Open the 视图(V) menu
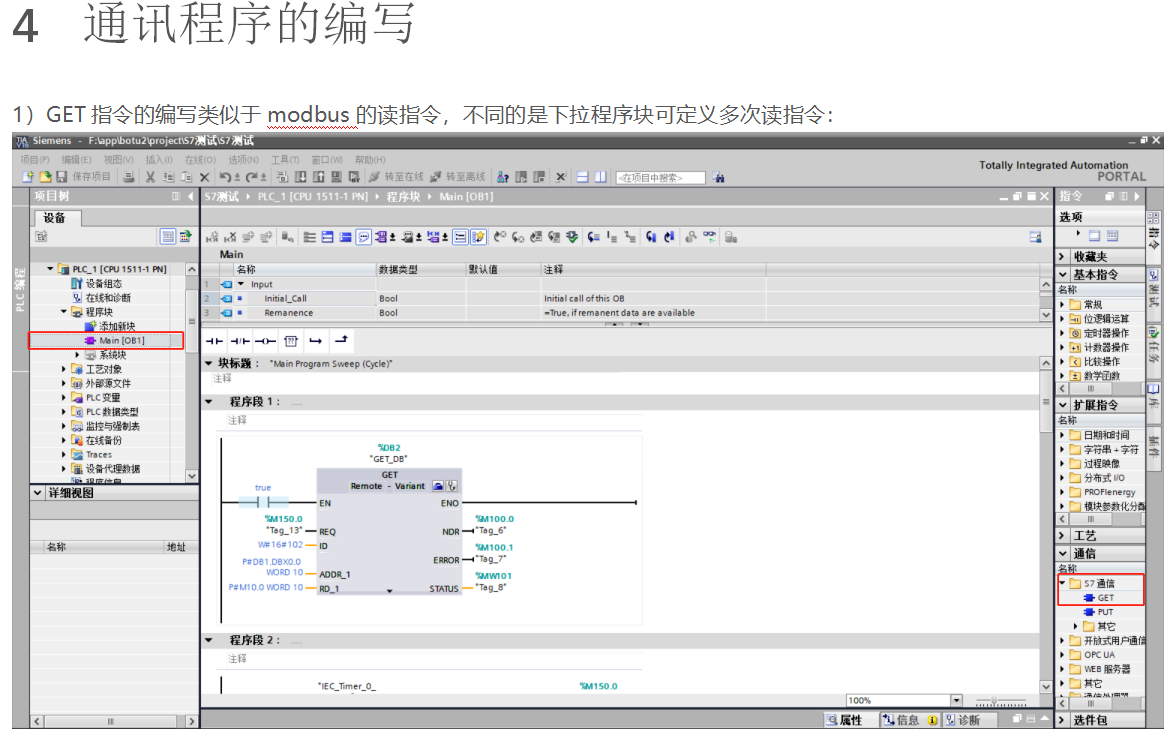Image resolution: width=1174 pixels, height=736 pixels. (x=118, y=159)
